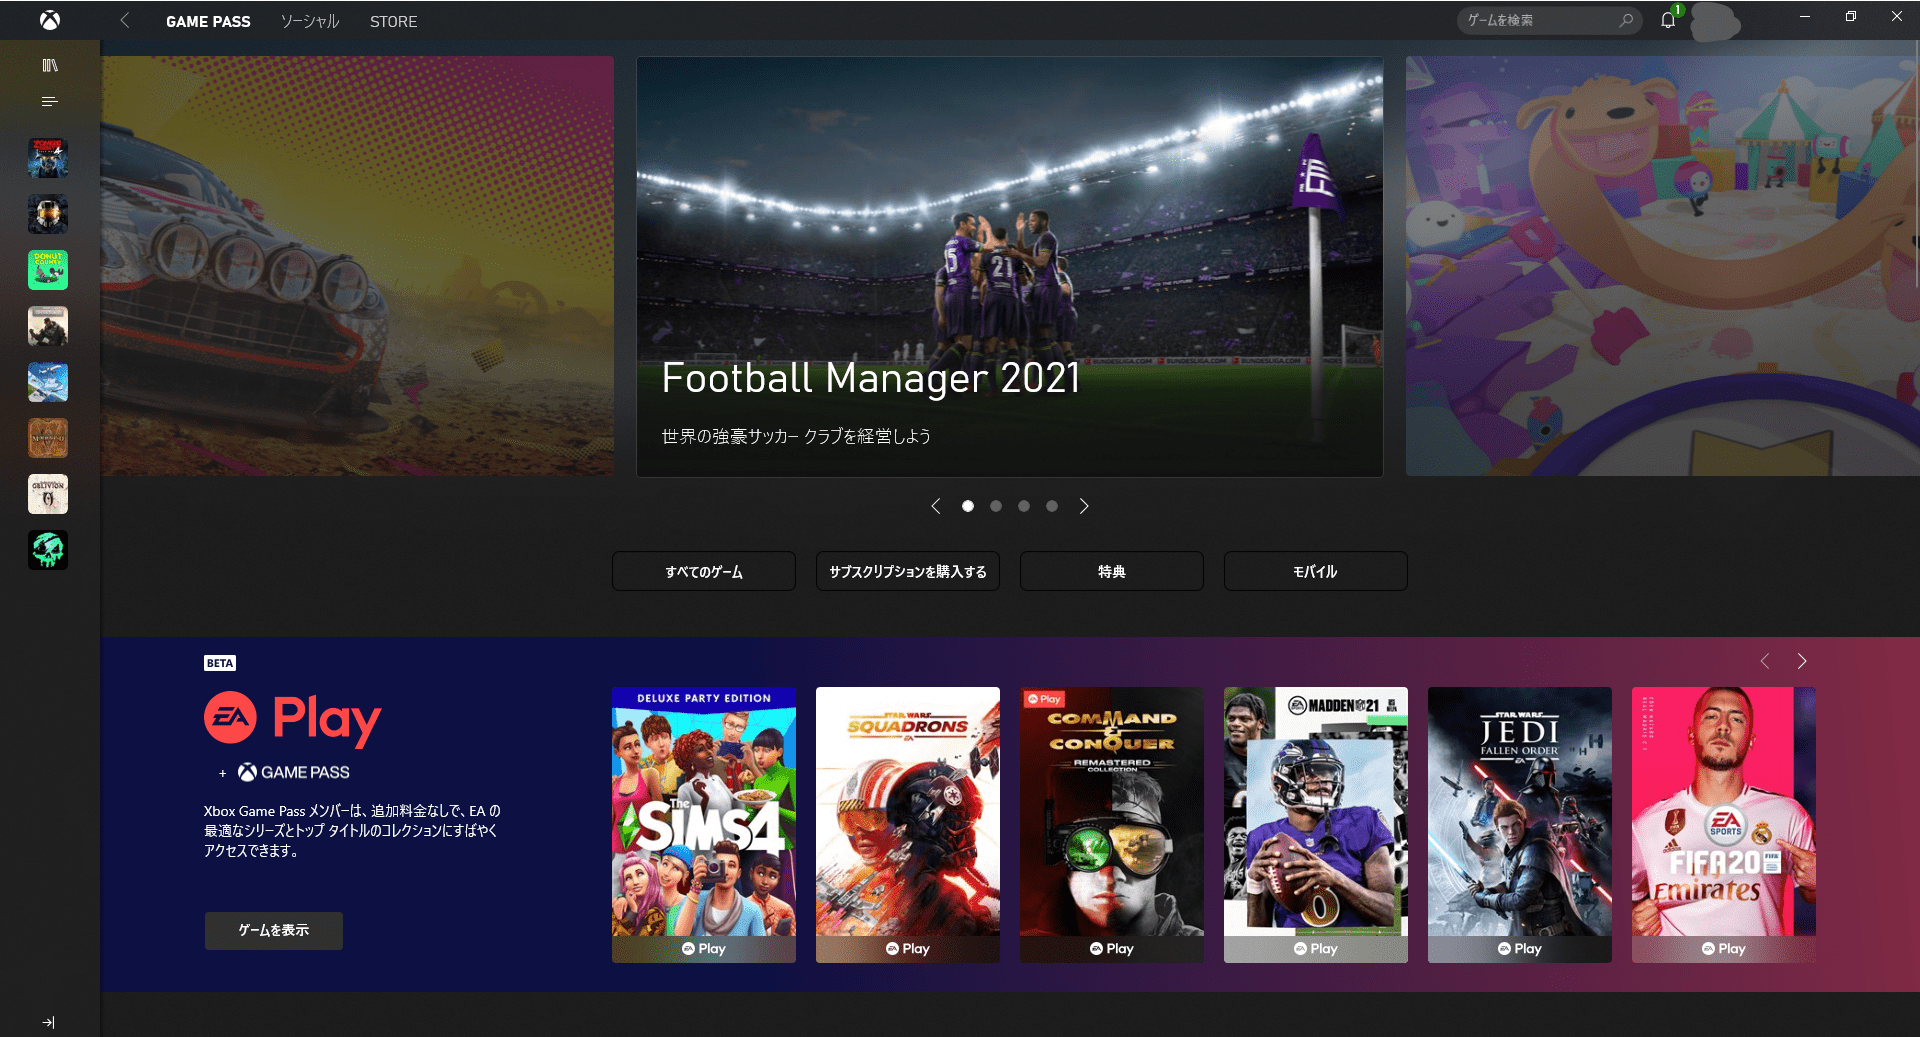This screenshot has width=1920, height=1037.
Task: Open Command & Conquer Remastered tile
Action: pyautogui.click(x=1112, y=825)
